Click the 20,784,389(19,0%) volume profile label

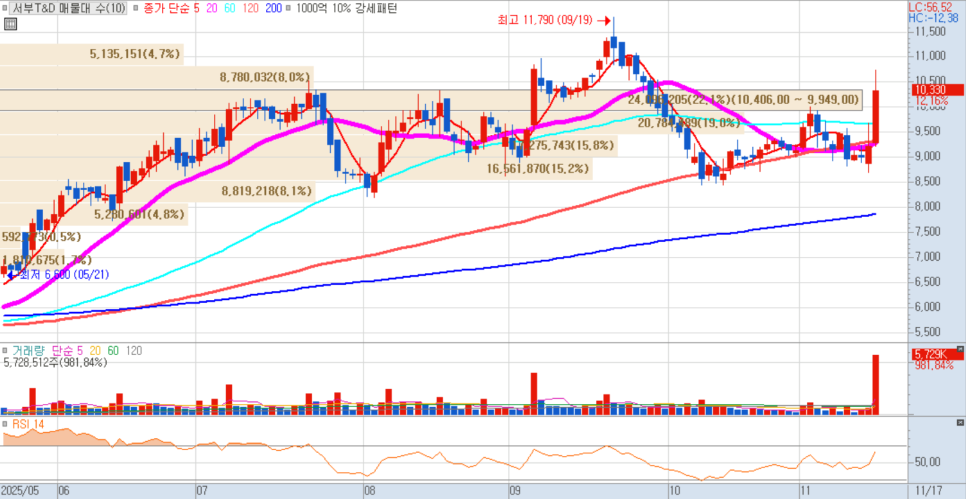coord(688,123)
